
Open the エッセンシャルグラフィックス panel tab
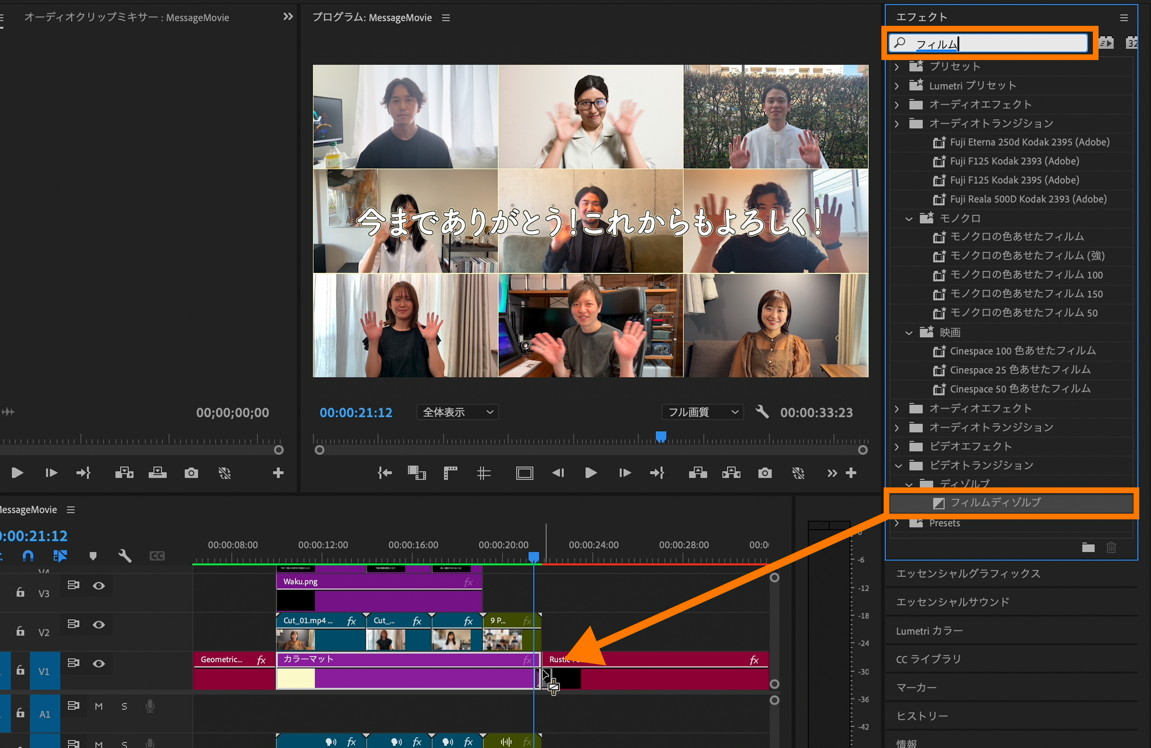tap(968, 574)
